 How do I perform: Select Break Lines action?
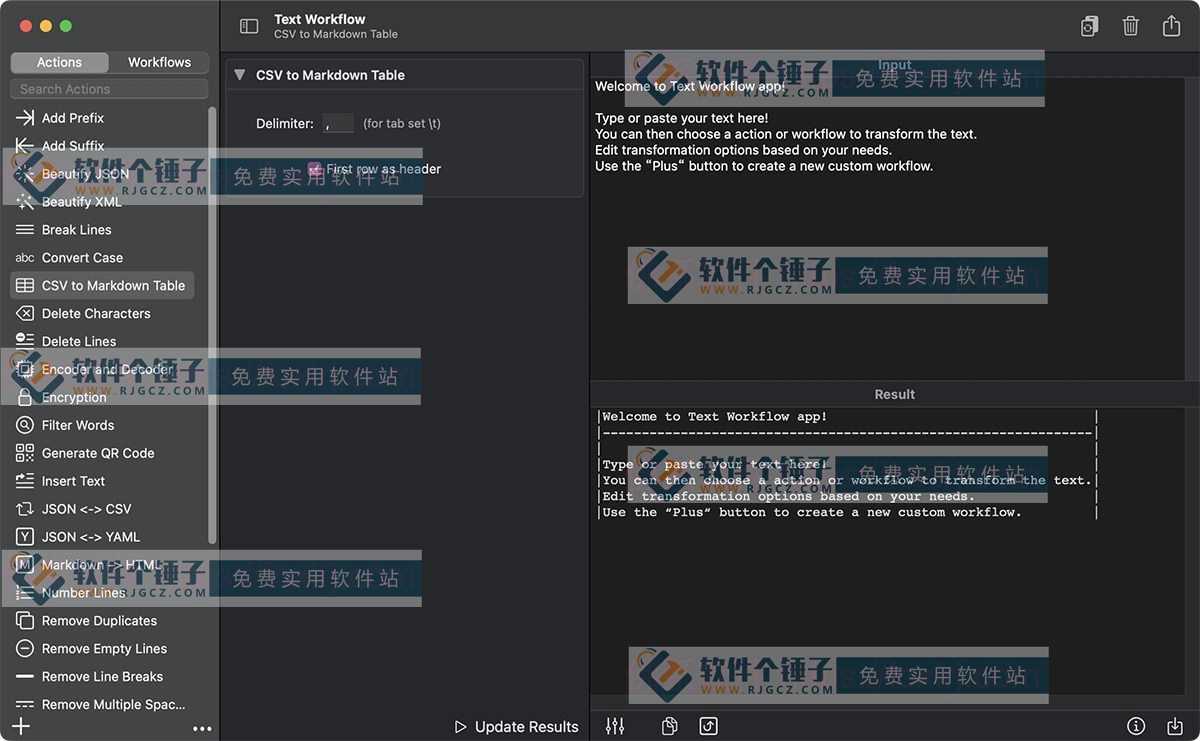point(77,230)
